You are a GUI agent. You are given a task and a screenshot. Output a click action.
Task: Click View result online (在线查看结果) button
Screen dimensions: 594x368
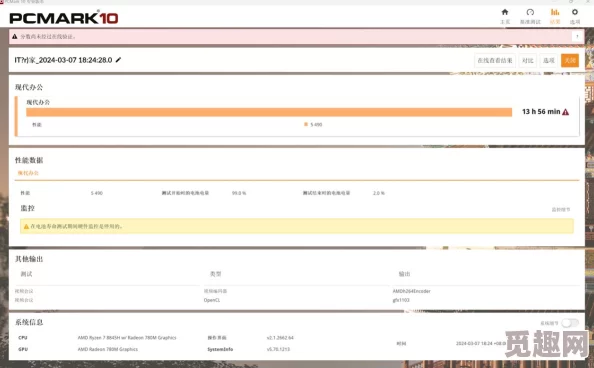(494, 61)
